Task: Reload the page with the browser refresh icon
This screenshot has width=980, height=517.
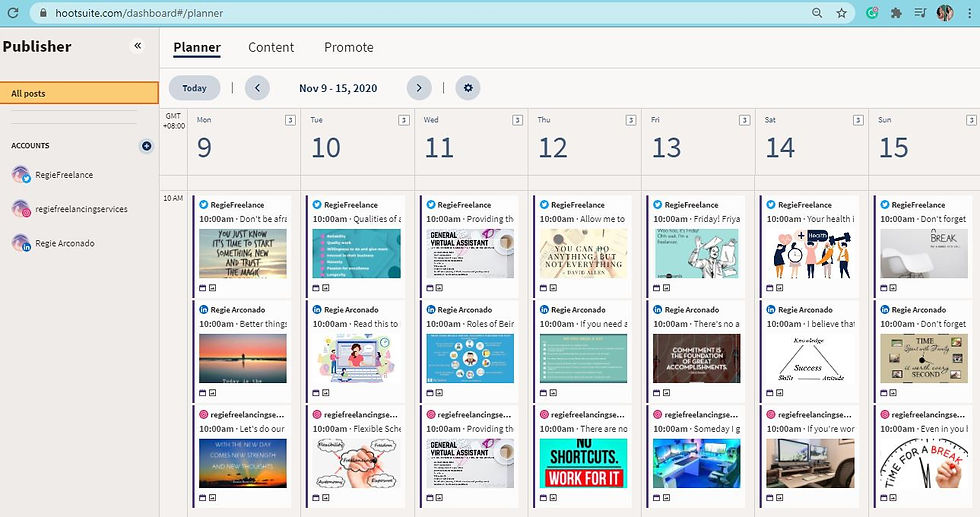Action: [x=12, y=13]
